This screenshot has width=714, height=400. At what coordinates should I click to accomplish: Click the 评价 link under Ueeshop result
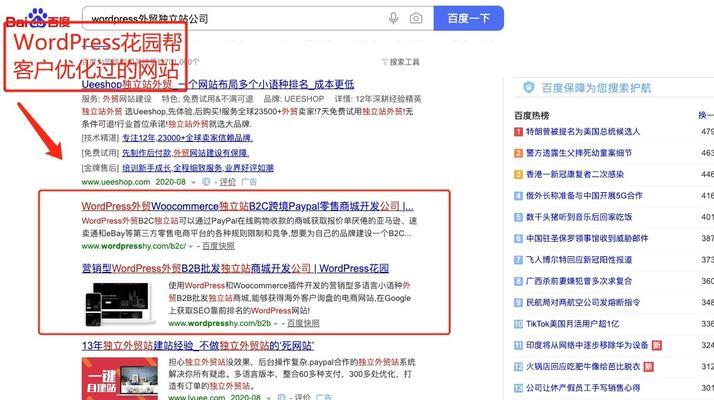pyautogui.click(x=228, y=182)
